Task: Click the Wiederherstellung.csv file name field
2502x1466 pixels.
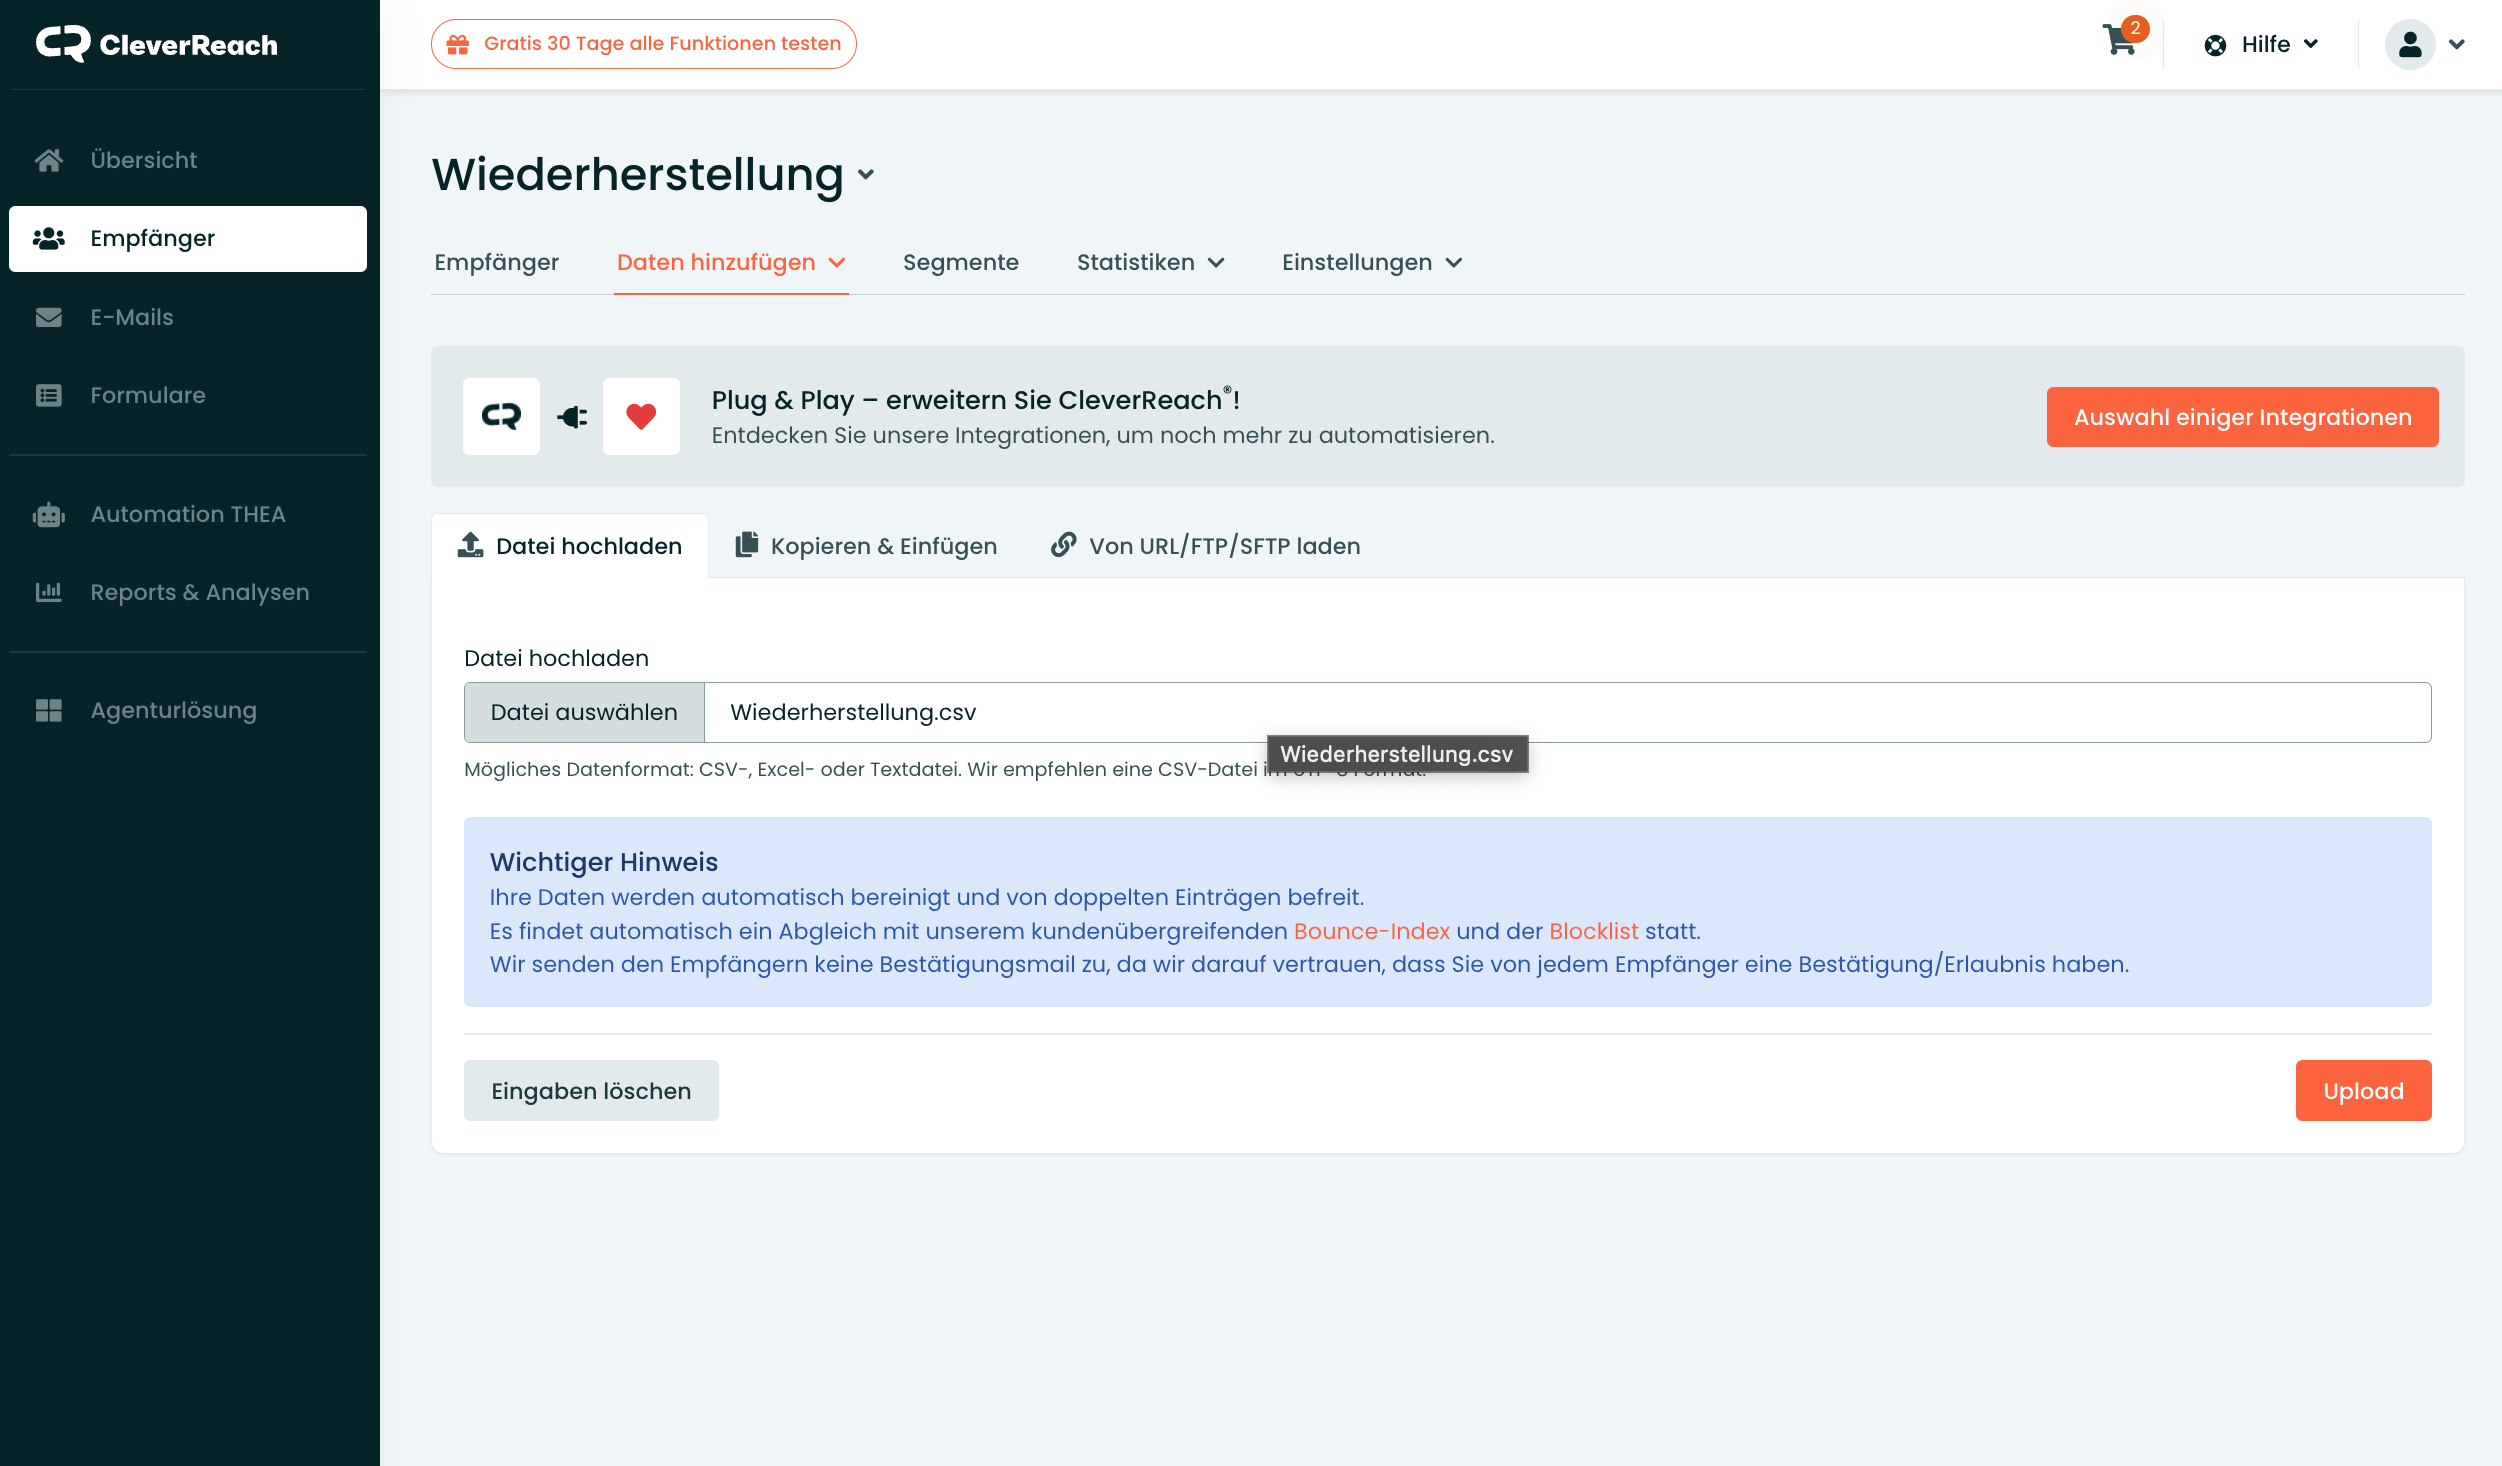Action: pyautogui.click(x=1567, y=713)
